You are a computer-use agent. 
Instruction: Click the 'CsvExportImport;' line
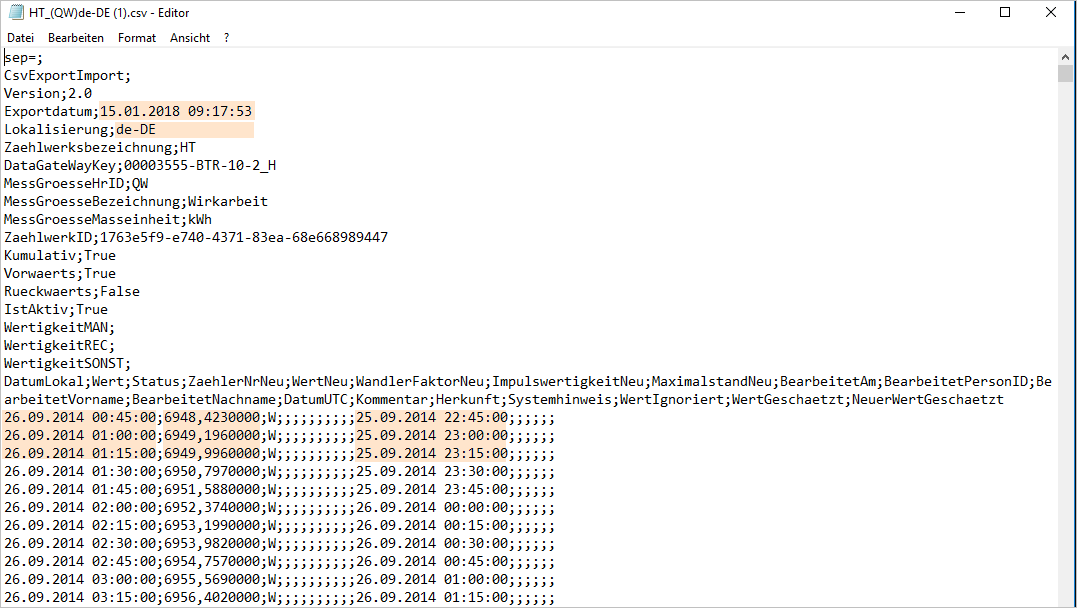tap(67, 76)
